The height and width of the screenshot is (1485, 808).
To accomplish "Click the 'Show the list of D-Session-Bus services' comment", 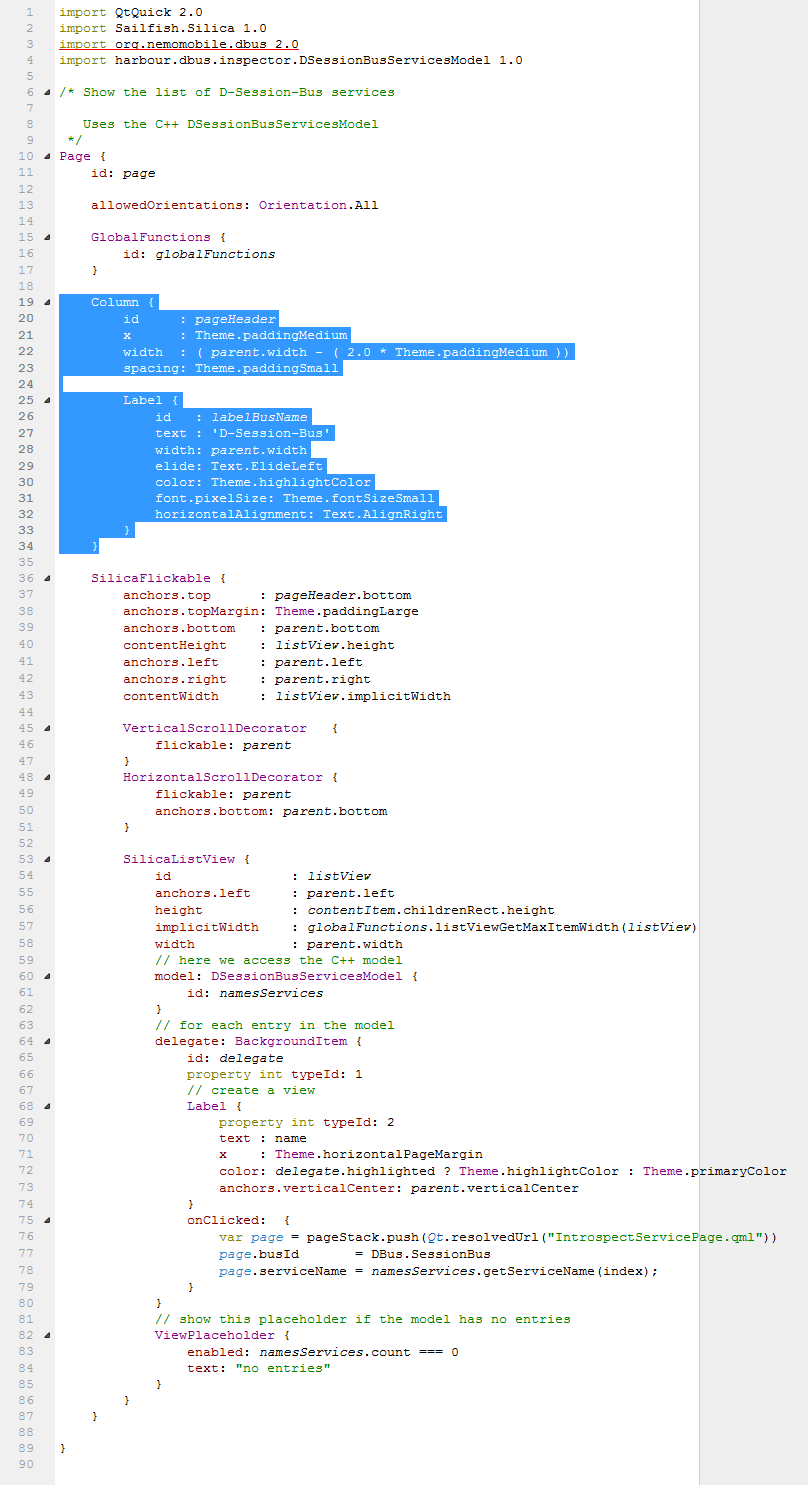I will tap(239, 92).
